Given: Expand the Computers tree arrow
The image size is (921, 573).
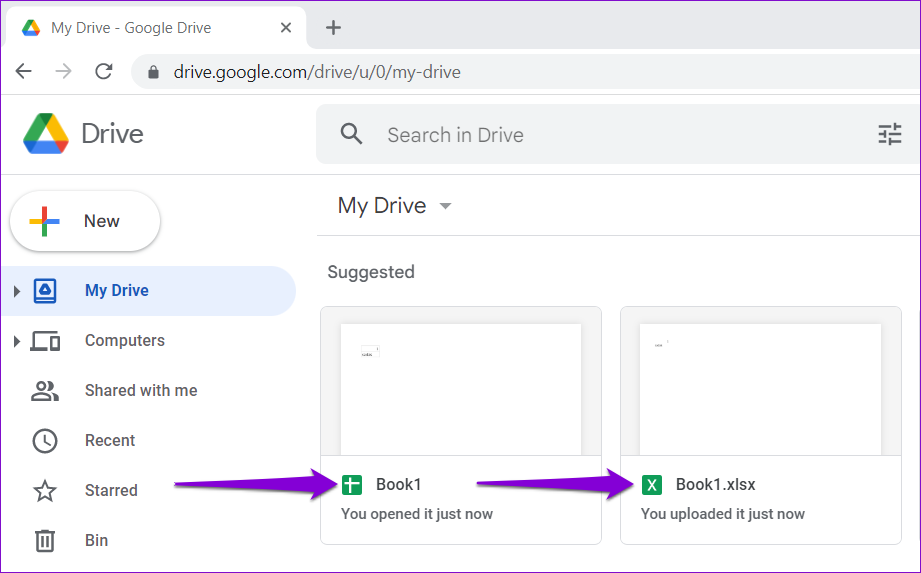Looking at the screenshot, I should (16, 341).
